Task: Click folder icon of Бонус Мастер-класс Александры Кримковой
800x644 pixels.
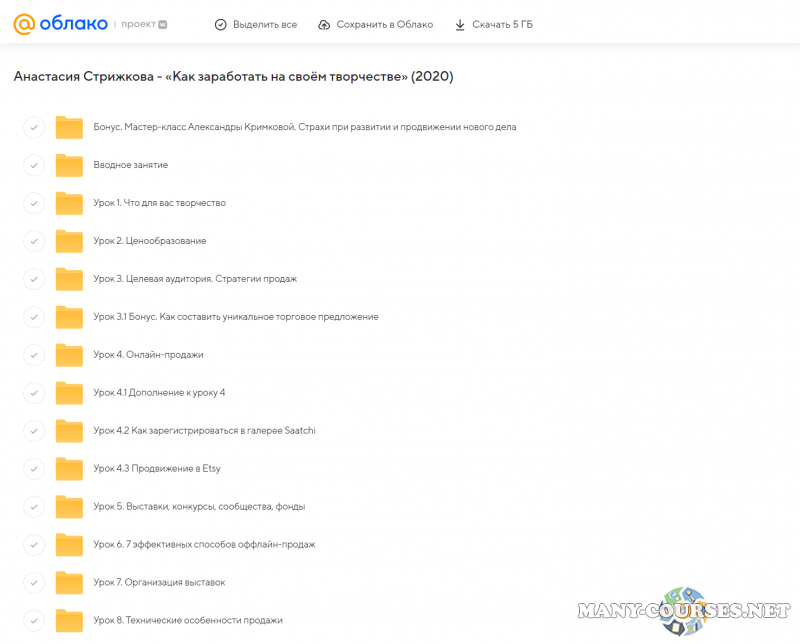Action: pos(69,127)
